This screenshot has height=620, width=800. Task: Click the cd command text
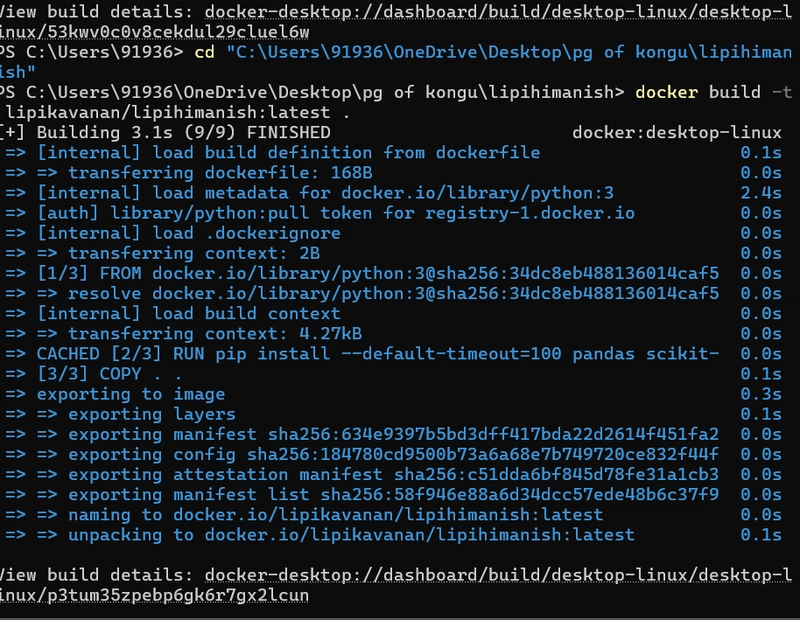204,52
